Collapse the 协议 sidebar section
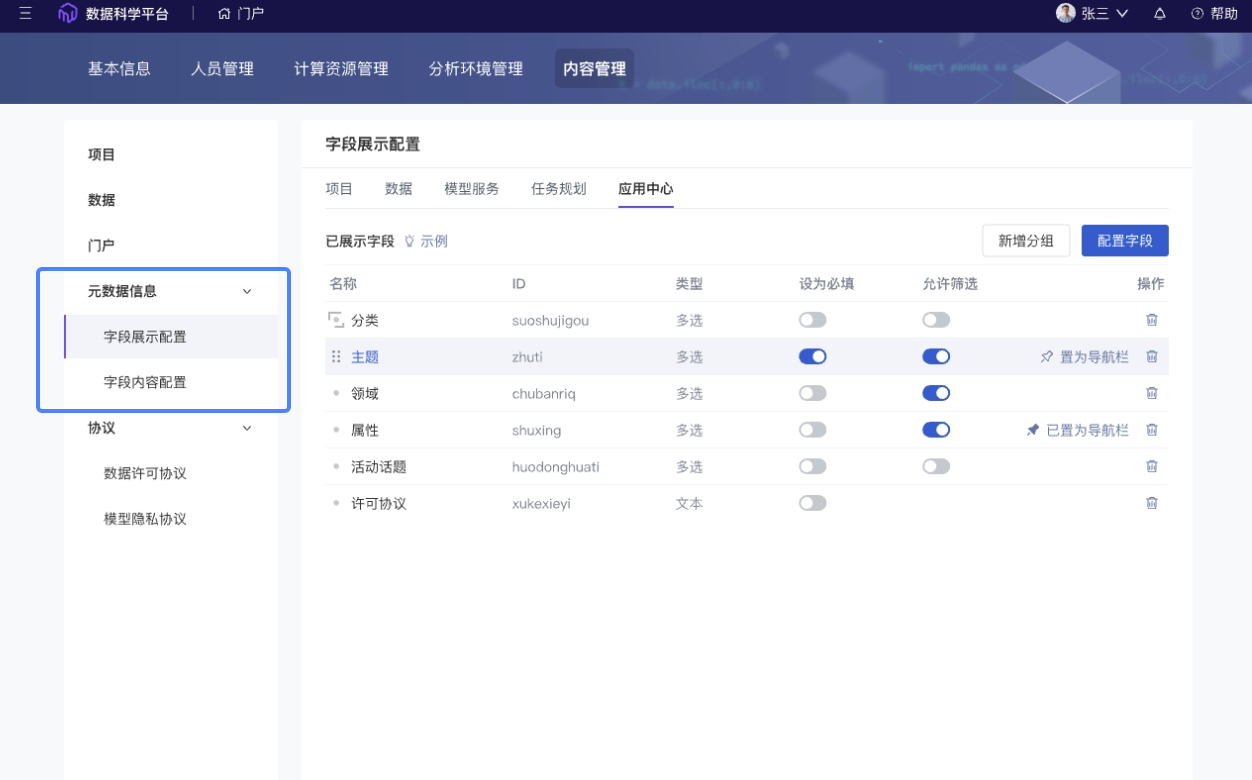 [247, 428]
